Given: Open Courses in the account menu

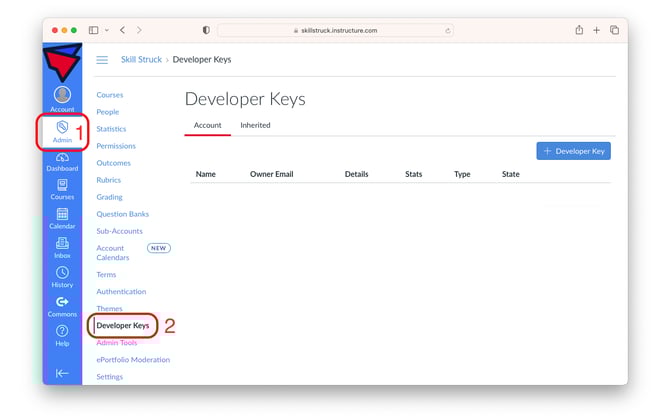Looking at the screenshot, I should (x=110, y=95).
